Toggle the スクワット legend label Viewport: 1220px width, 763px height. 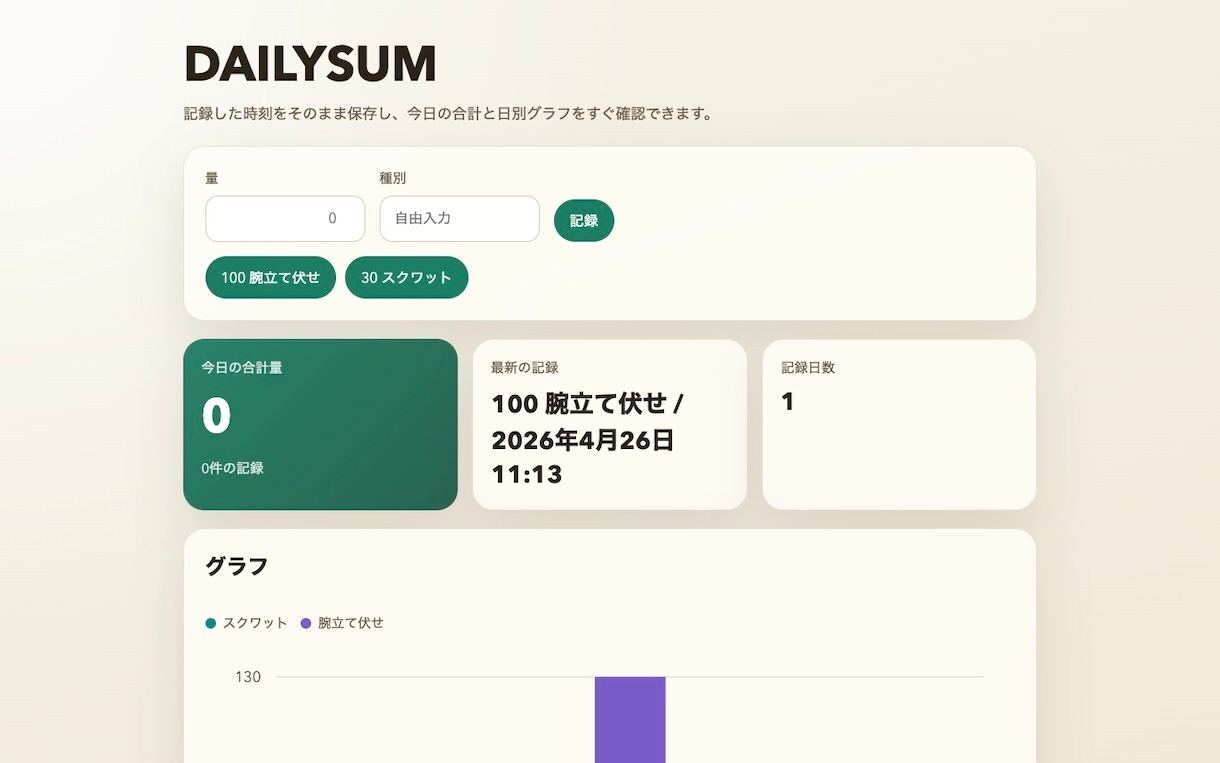[x=255, y=623]
